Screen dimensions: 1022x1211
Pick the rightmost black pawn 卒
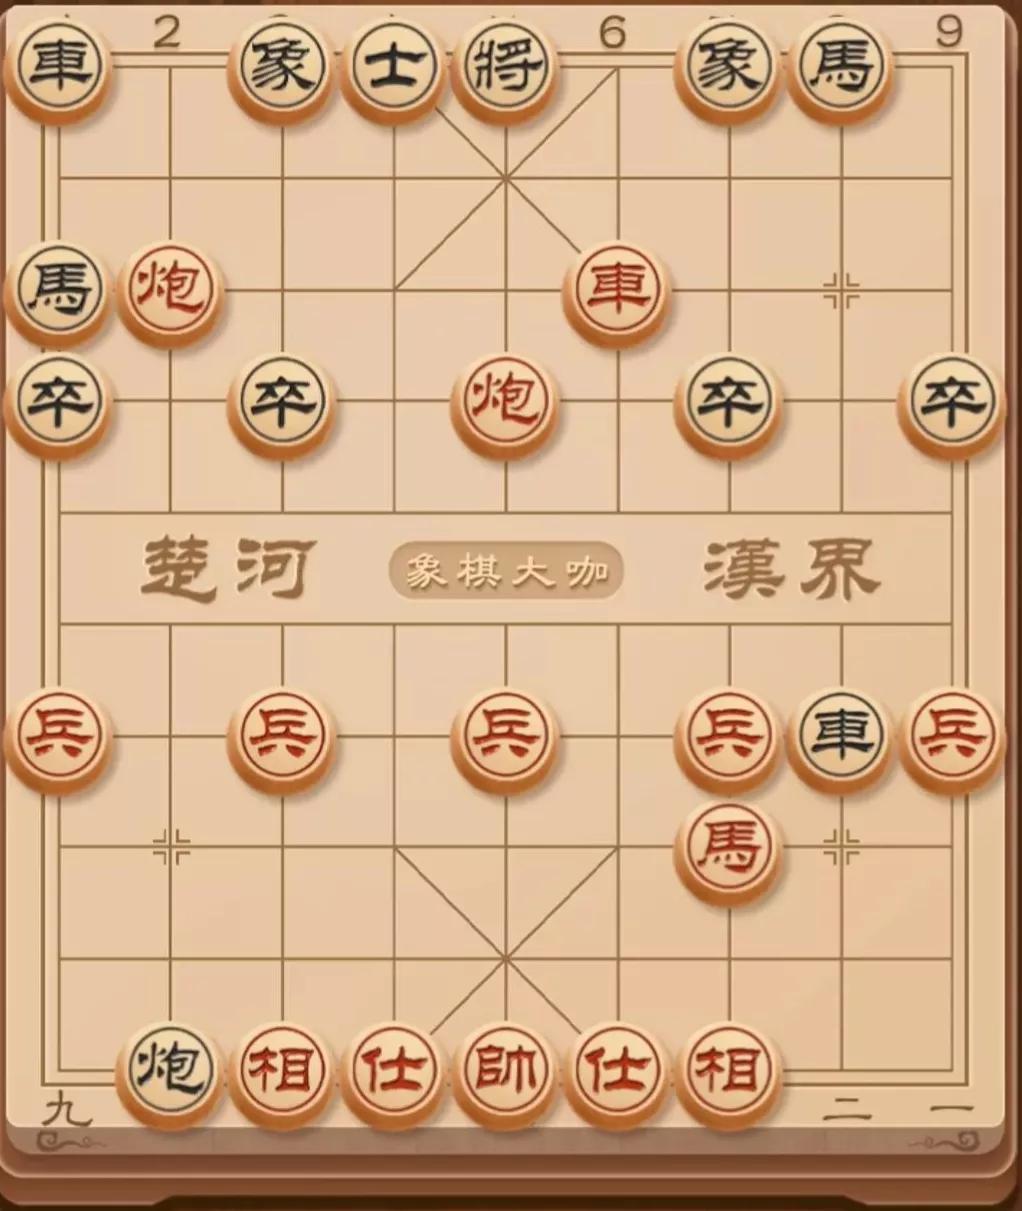pos(952,403)
